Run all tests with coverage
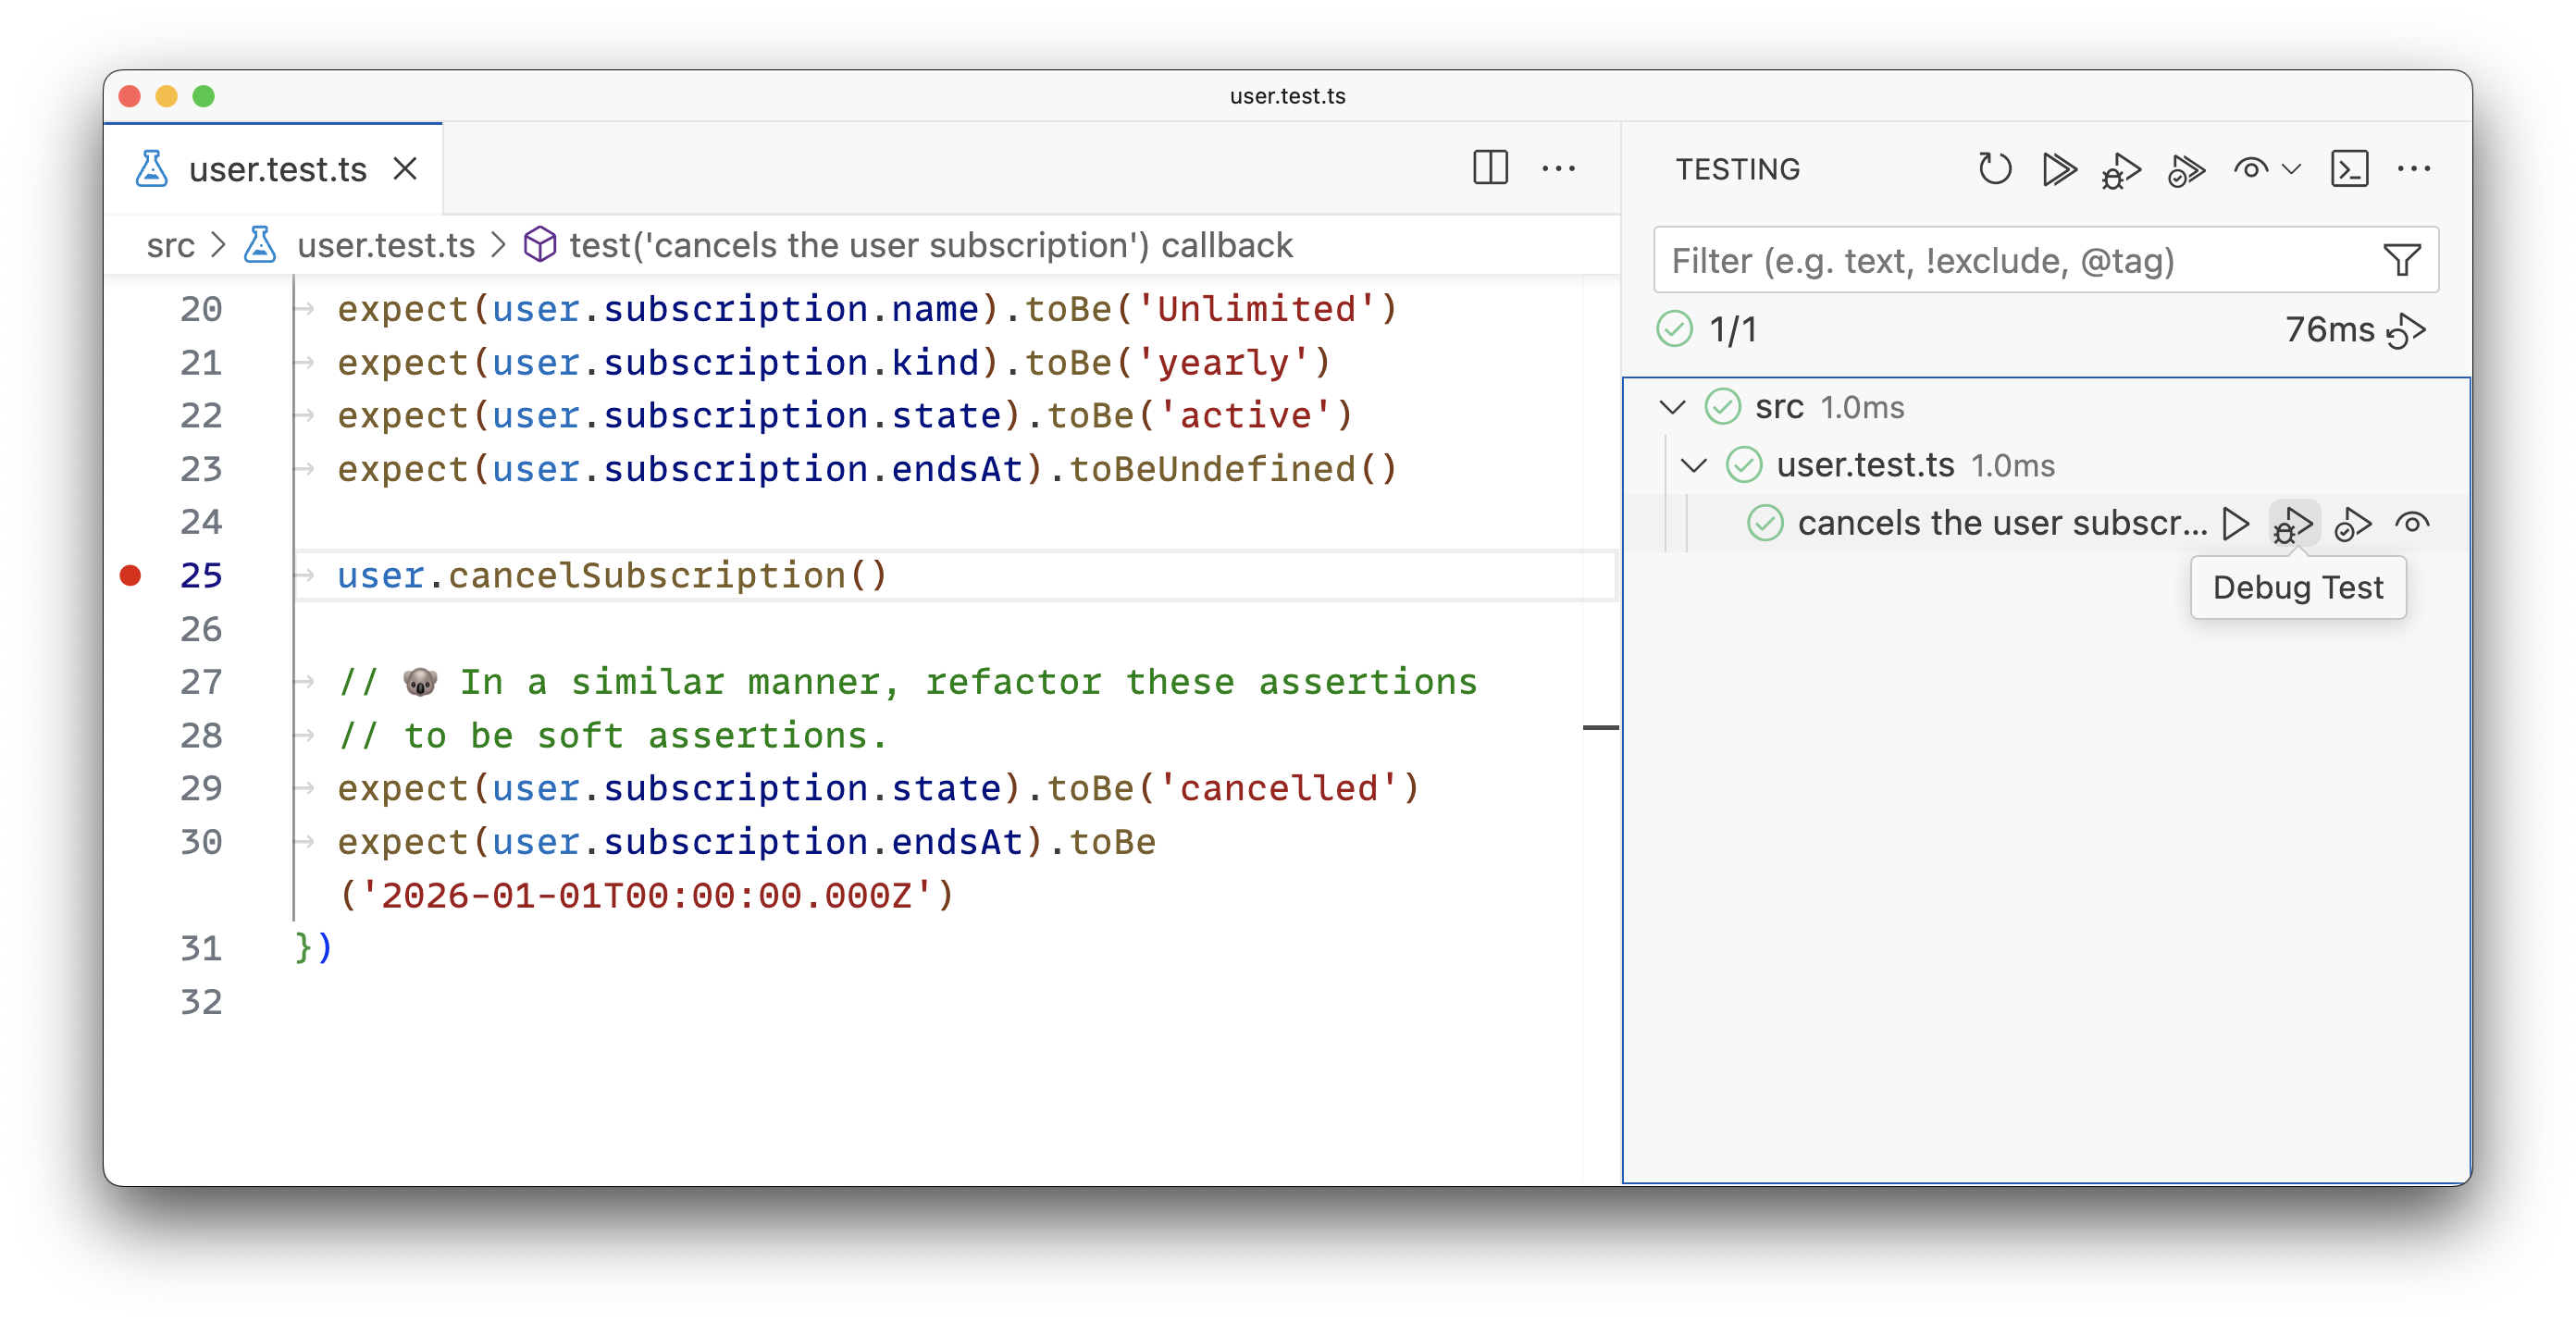The image size is (2576, 1323). click(2187, 169)
